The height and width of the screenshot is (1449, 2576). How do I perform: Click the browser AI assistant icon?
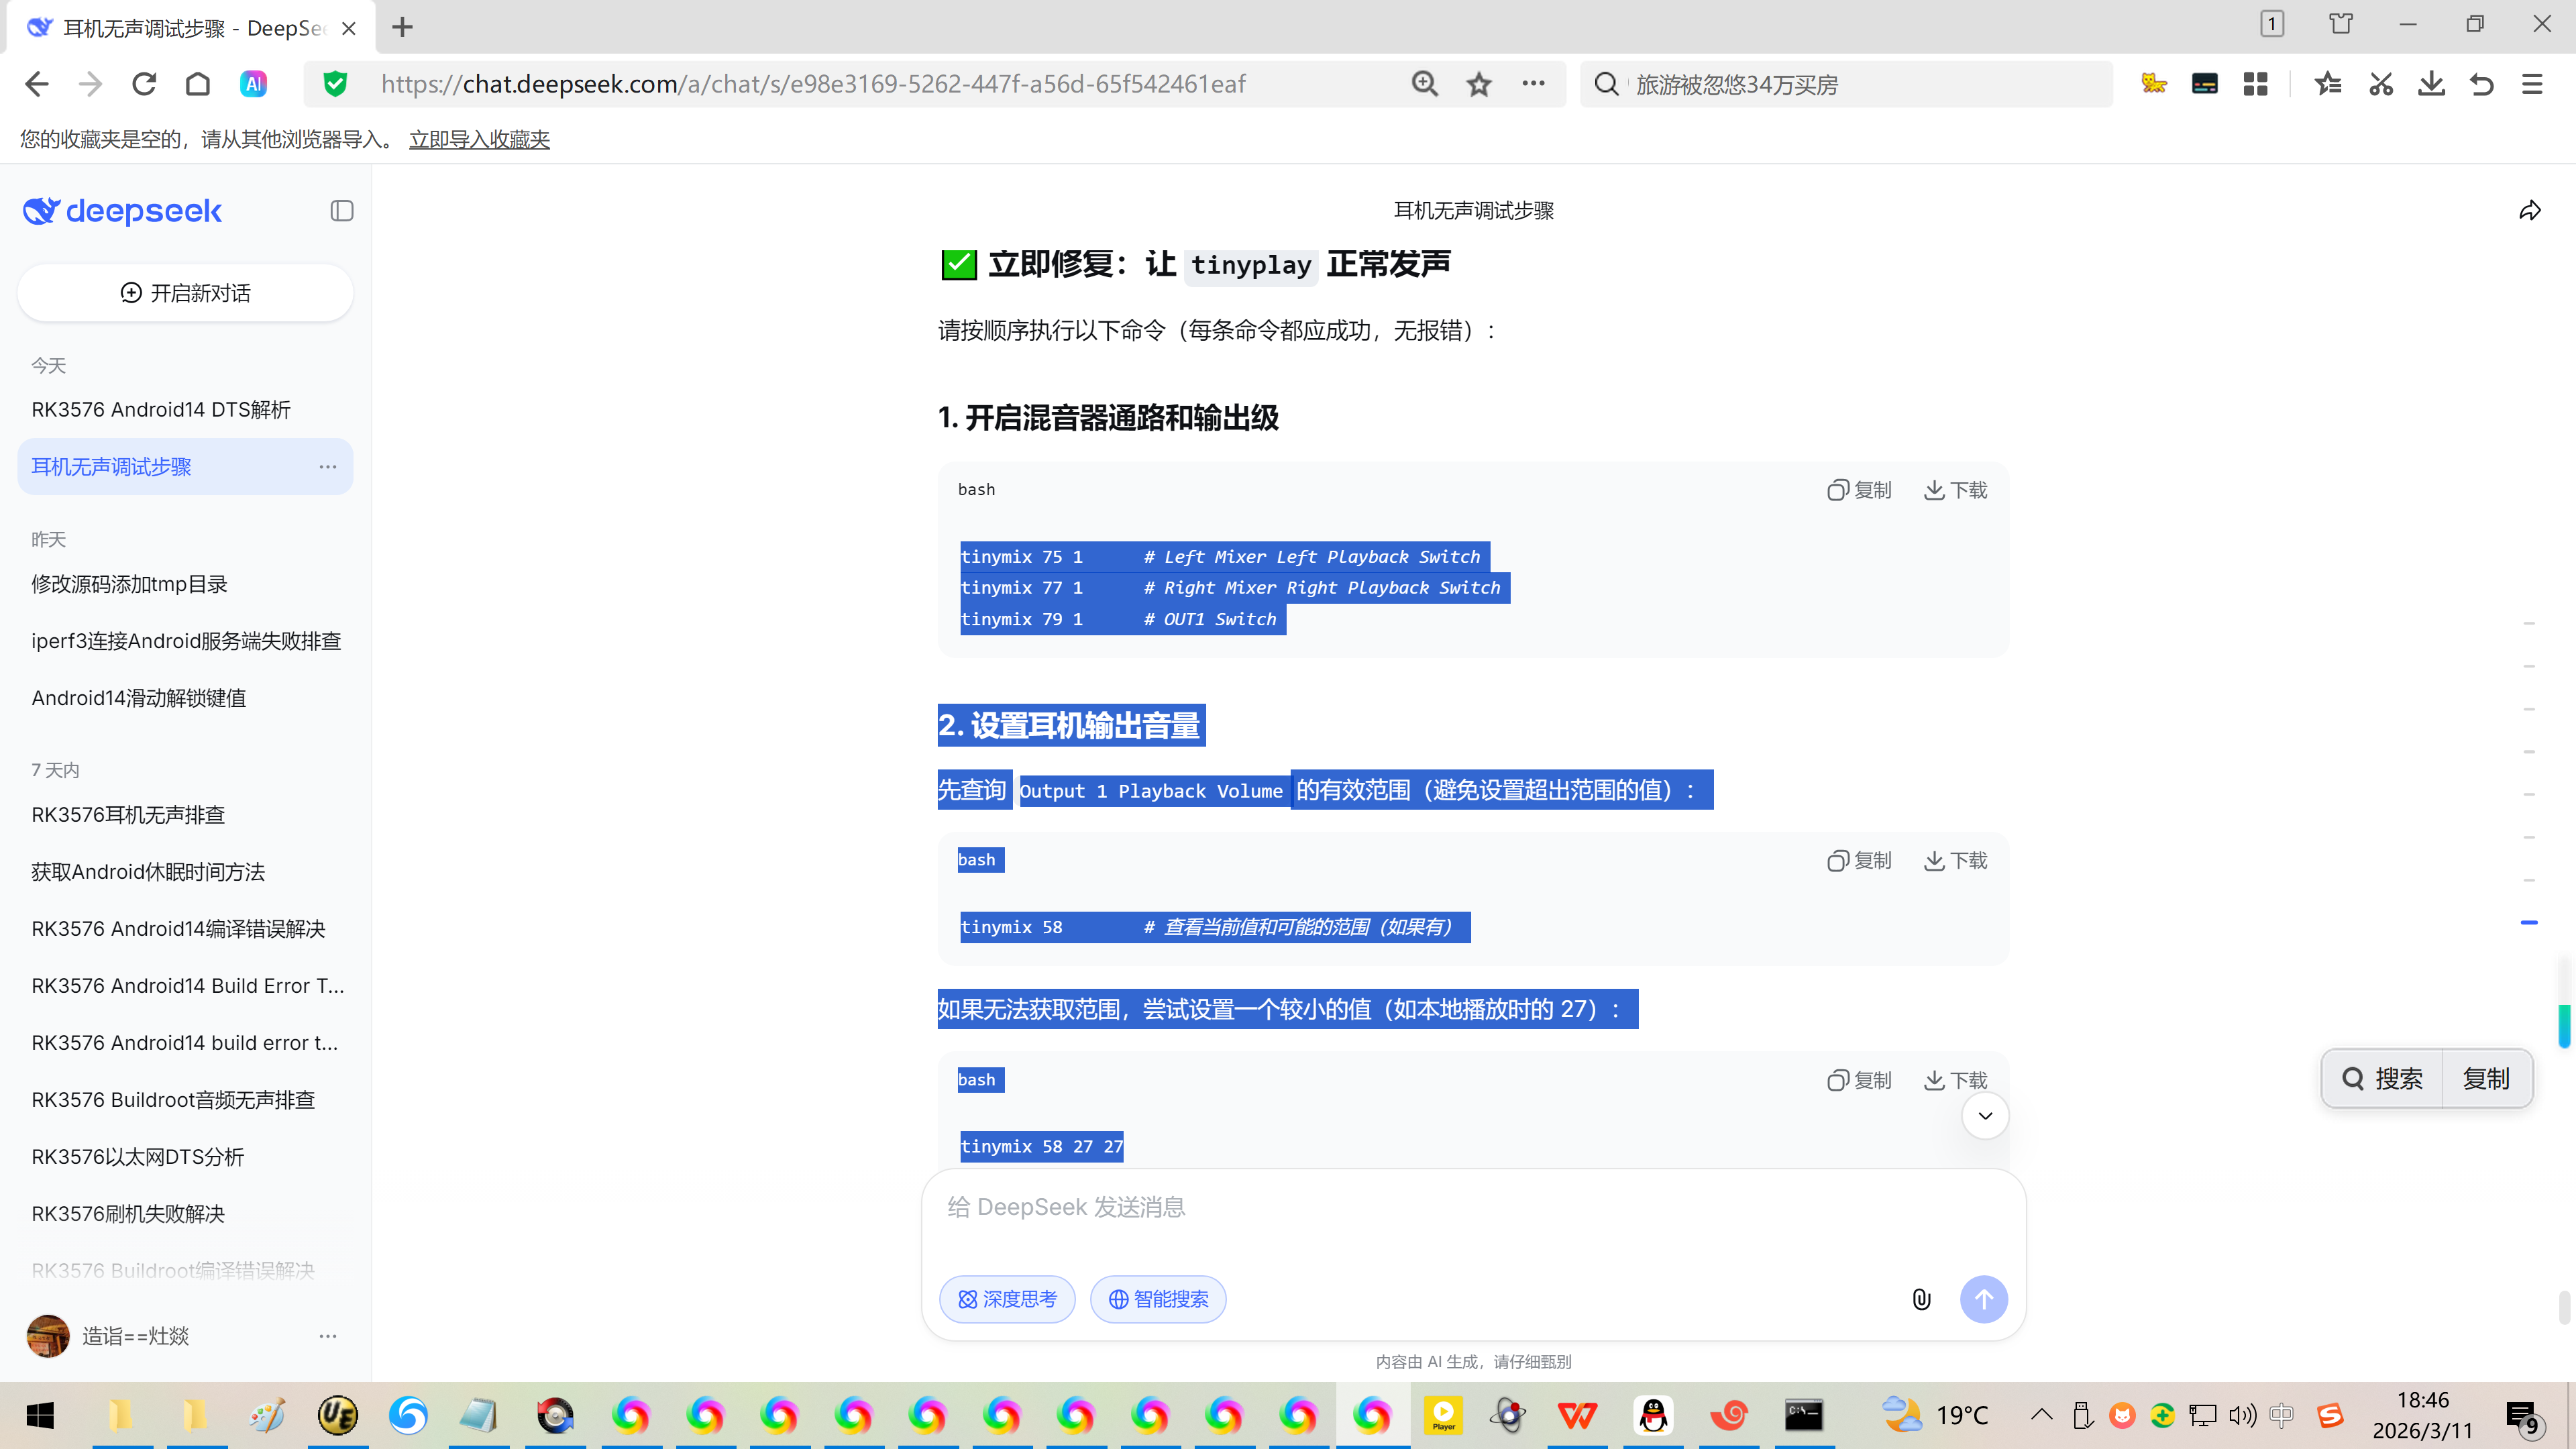pos(253,84)
